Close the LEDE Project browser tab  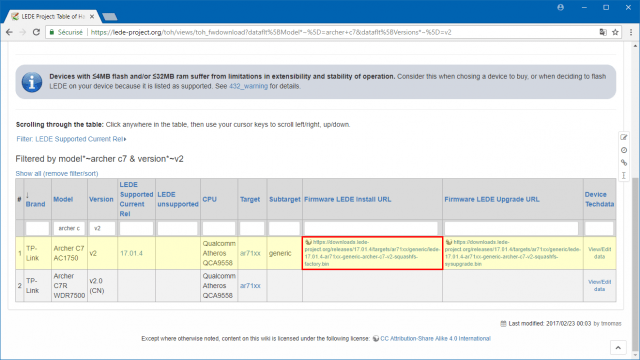click(92, 16)
